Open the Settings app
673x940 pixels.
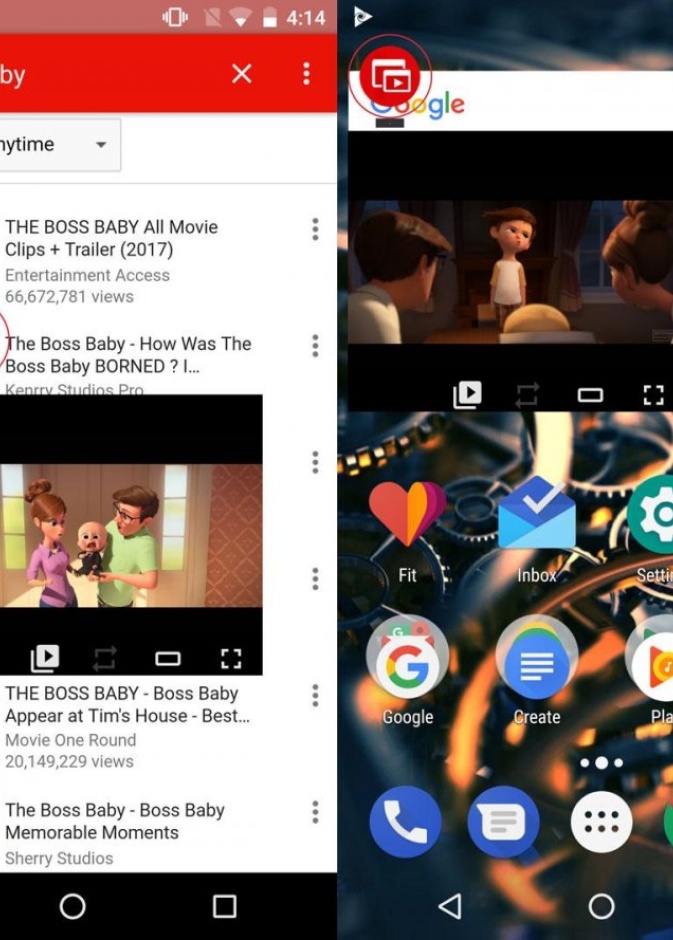pyautogui.click(x=651, y=529)
